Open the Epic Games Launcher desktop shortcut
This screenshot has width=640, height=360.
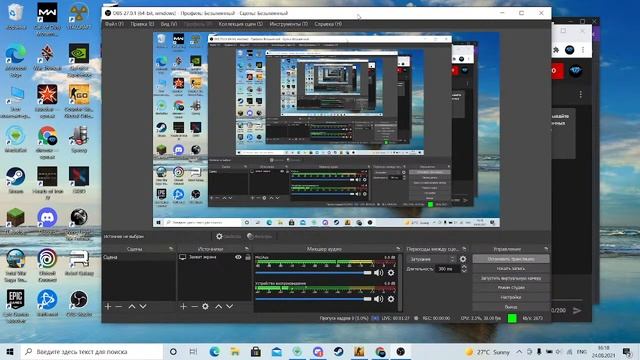16,305
